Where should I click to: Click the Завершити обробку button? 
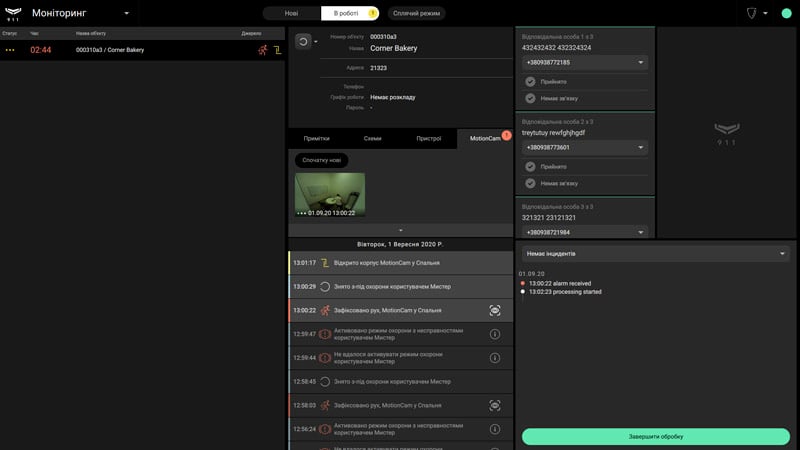click(x=656, y=437)
